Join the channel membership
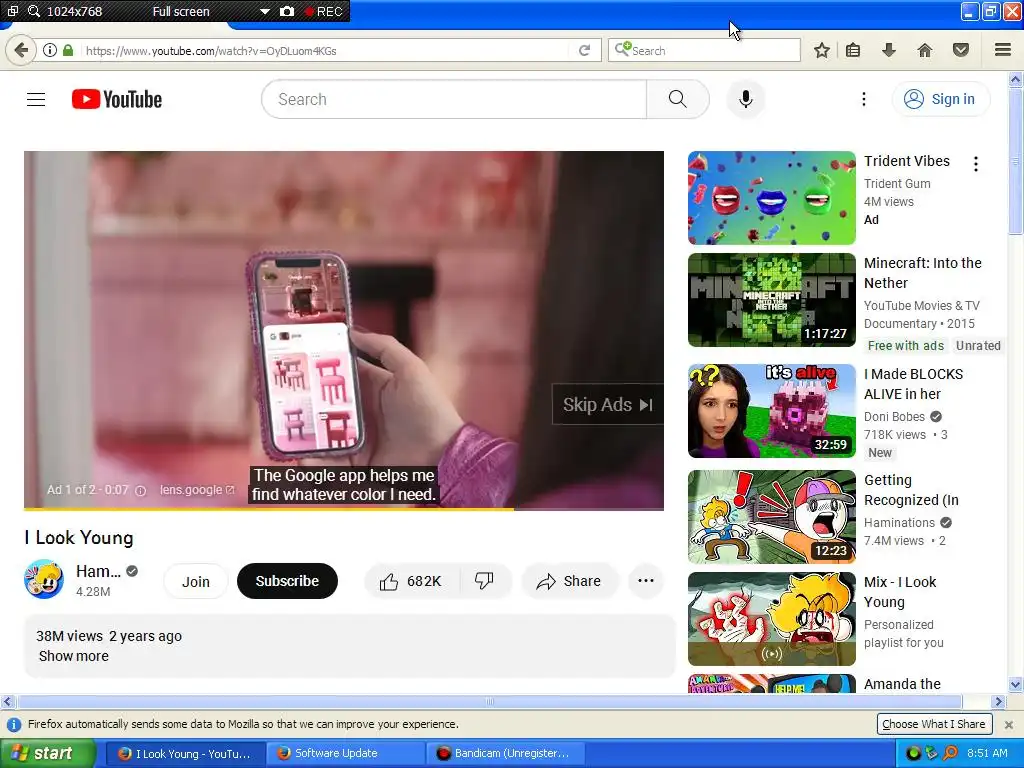1024x768 pixels. tap(196, 581)
